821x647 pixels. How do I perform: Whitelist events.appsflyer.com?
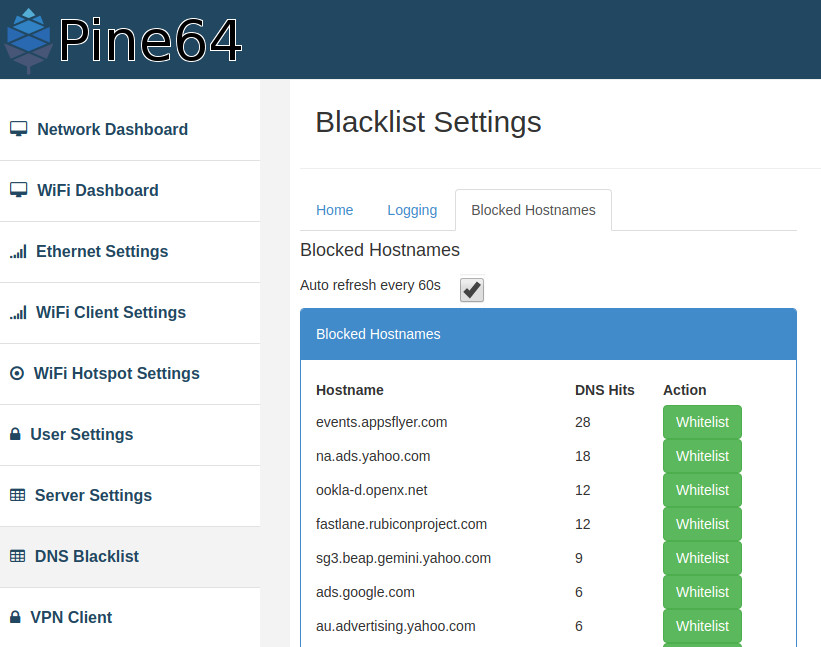pos(702,422)
